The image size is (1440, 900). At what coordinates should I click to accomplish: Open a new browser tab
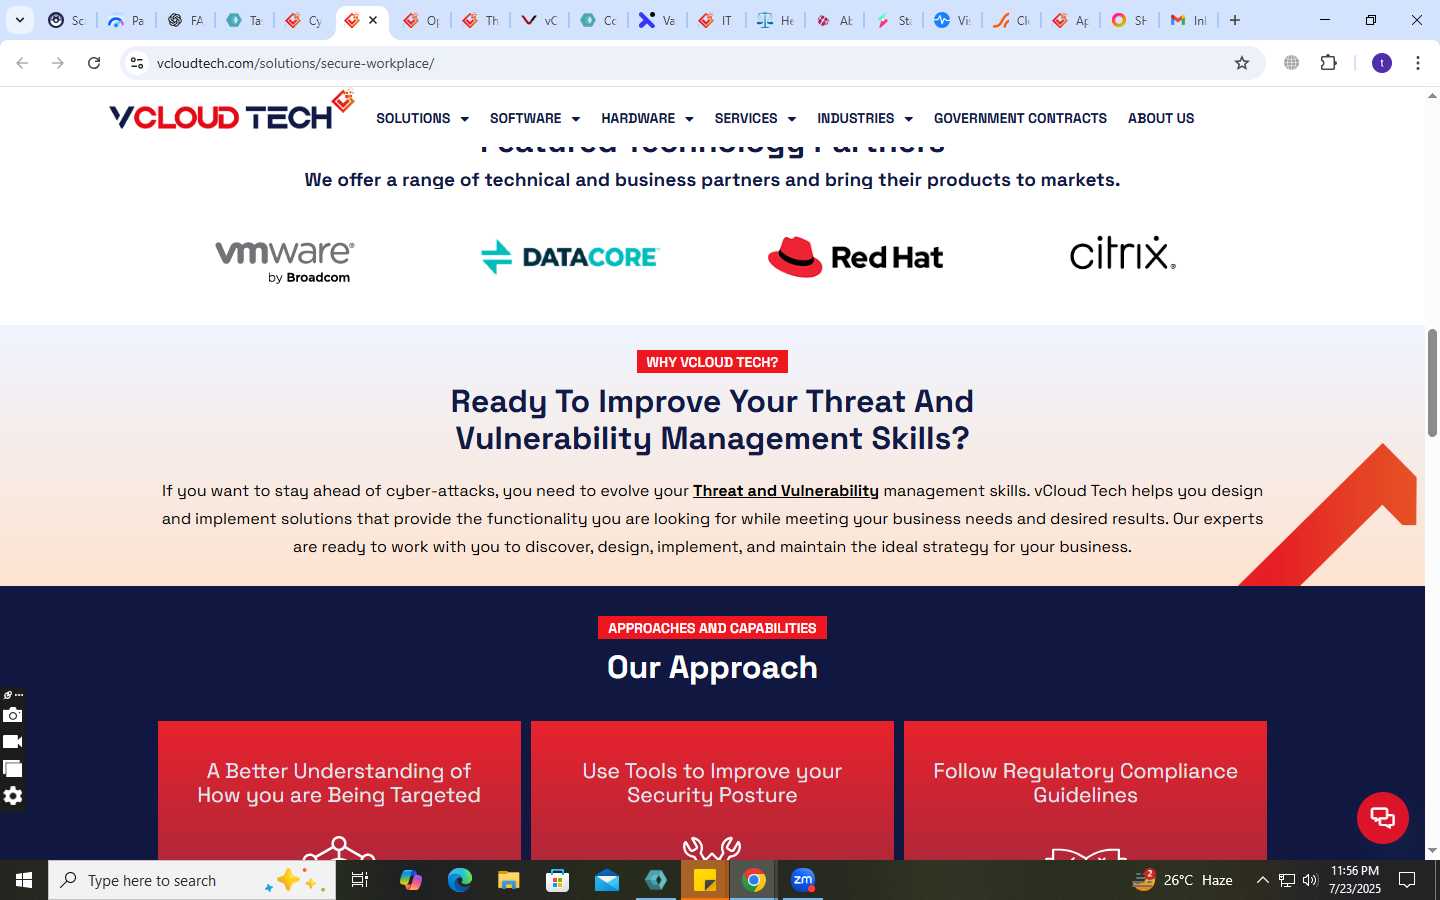tap(1235, 20)
